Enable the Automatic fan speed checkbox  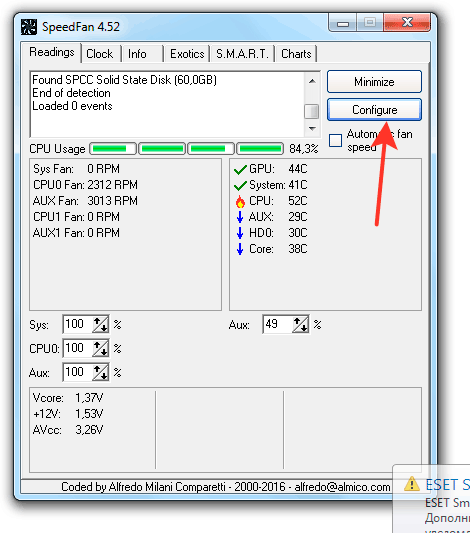click(x=335, y=140)
